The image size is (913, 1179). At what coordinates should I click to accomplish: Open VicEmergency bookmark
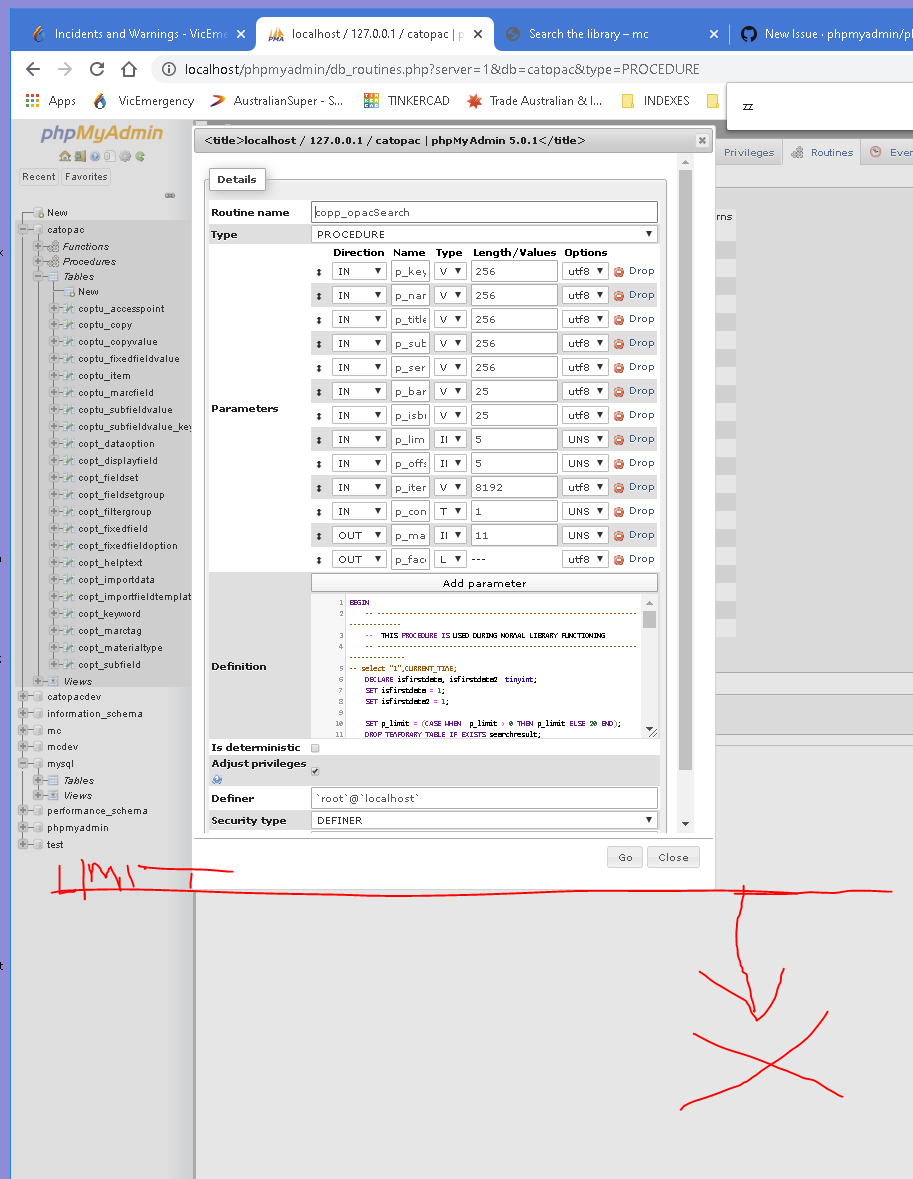(144, 101)
